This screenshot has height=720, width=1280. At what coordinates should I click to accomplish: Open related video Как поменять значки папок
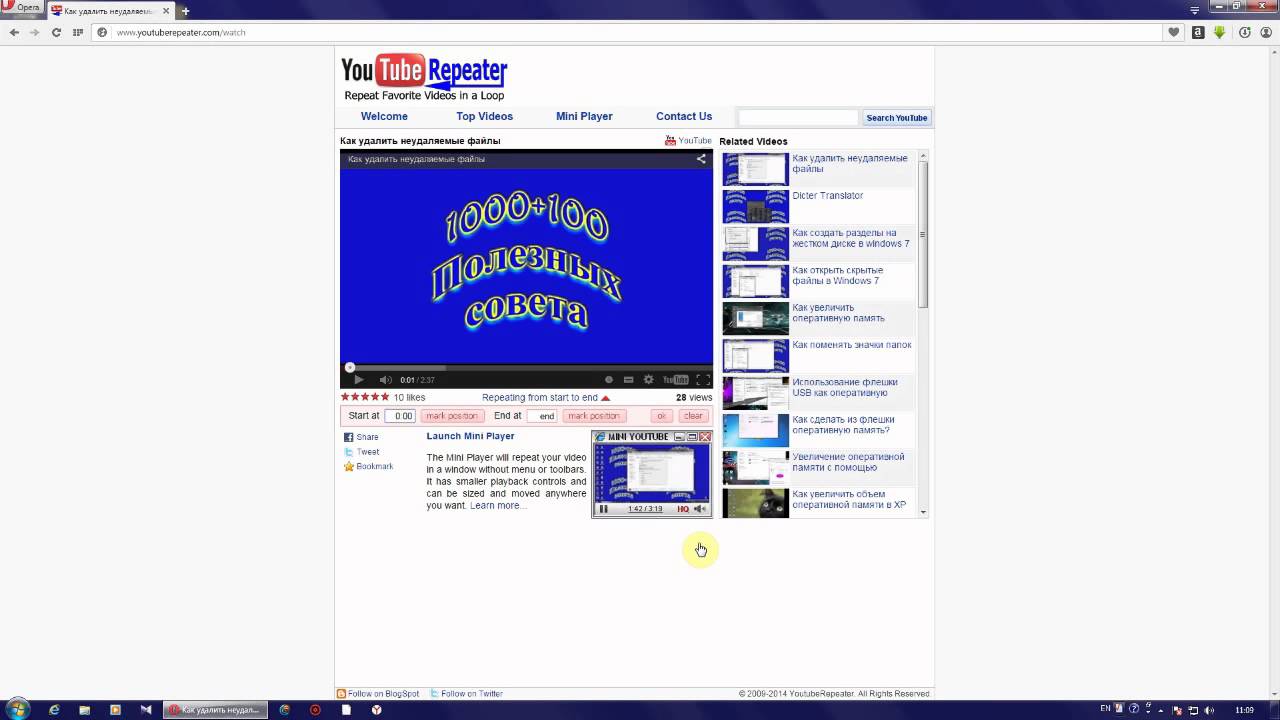point(851,345)
